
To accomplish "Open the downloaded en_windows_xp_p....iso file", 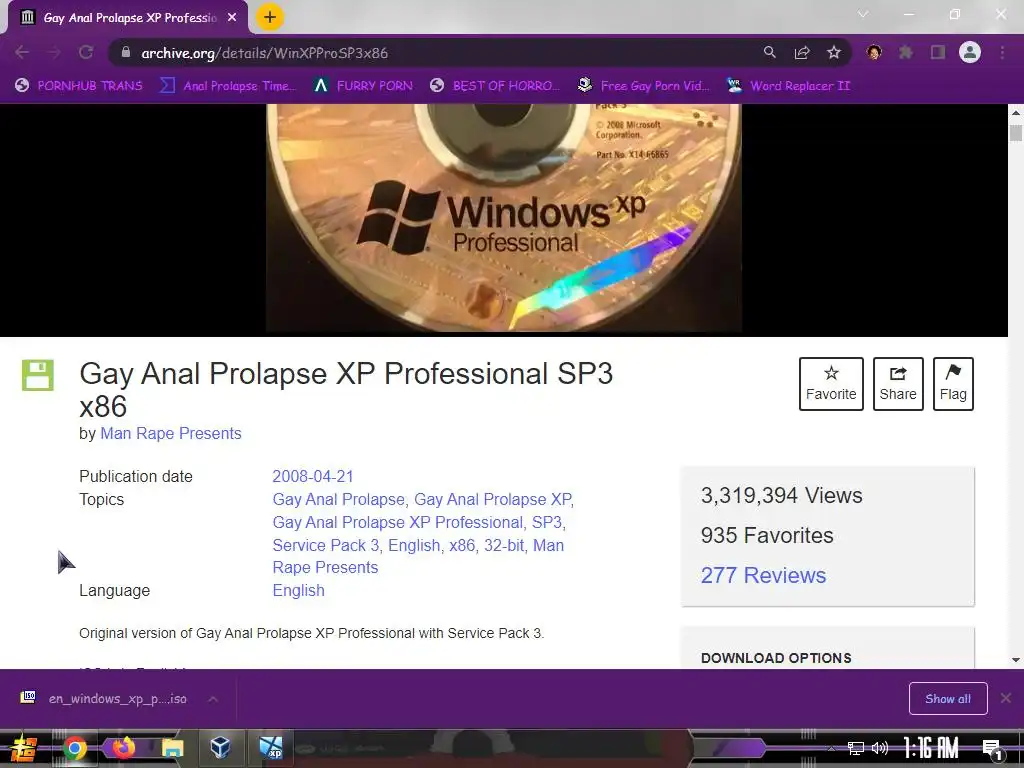I will 103,698.
